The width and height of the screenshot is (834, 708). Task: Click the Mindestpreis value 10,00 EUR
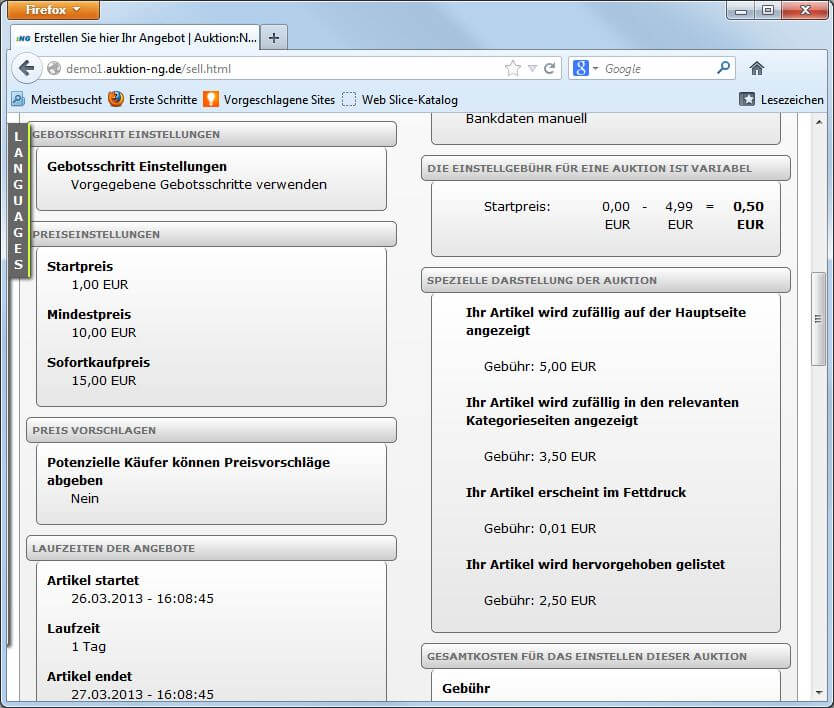104,332
